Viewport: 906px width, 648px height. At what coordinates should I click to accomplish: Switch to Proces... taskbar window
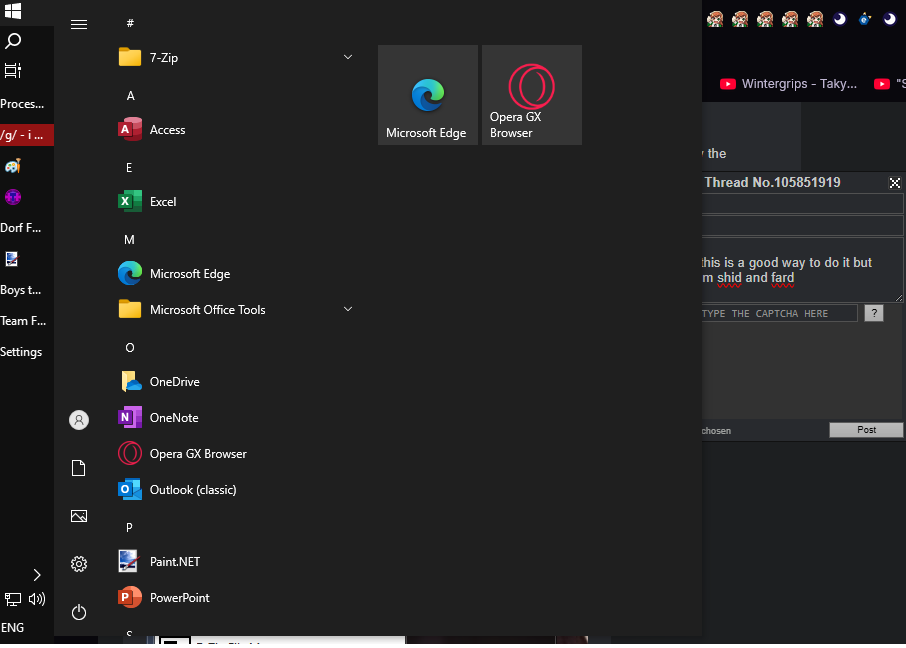(x=27, y=104)
